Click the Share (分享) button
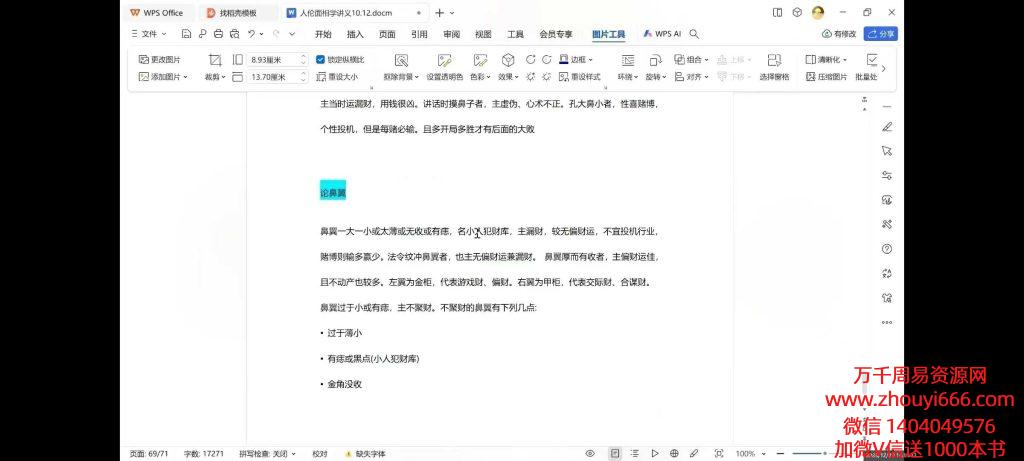Image resolution: width=1024 pixels, height=461 pixels. (x=881, y=33)
